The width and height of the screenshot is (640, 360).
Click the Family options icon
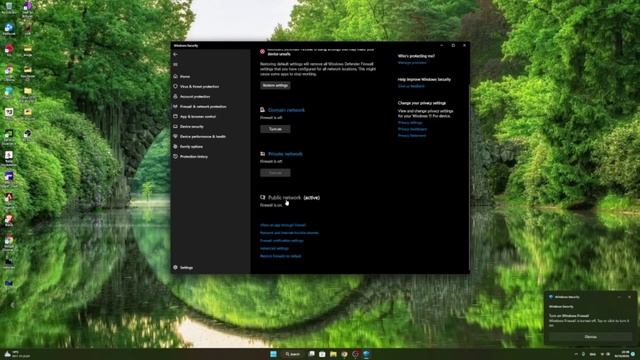coord(176,147)
